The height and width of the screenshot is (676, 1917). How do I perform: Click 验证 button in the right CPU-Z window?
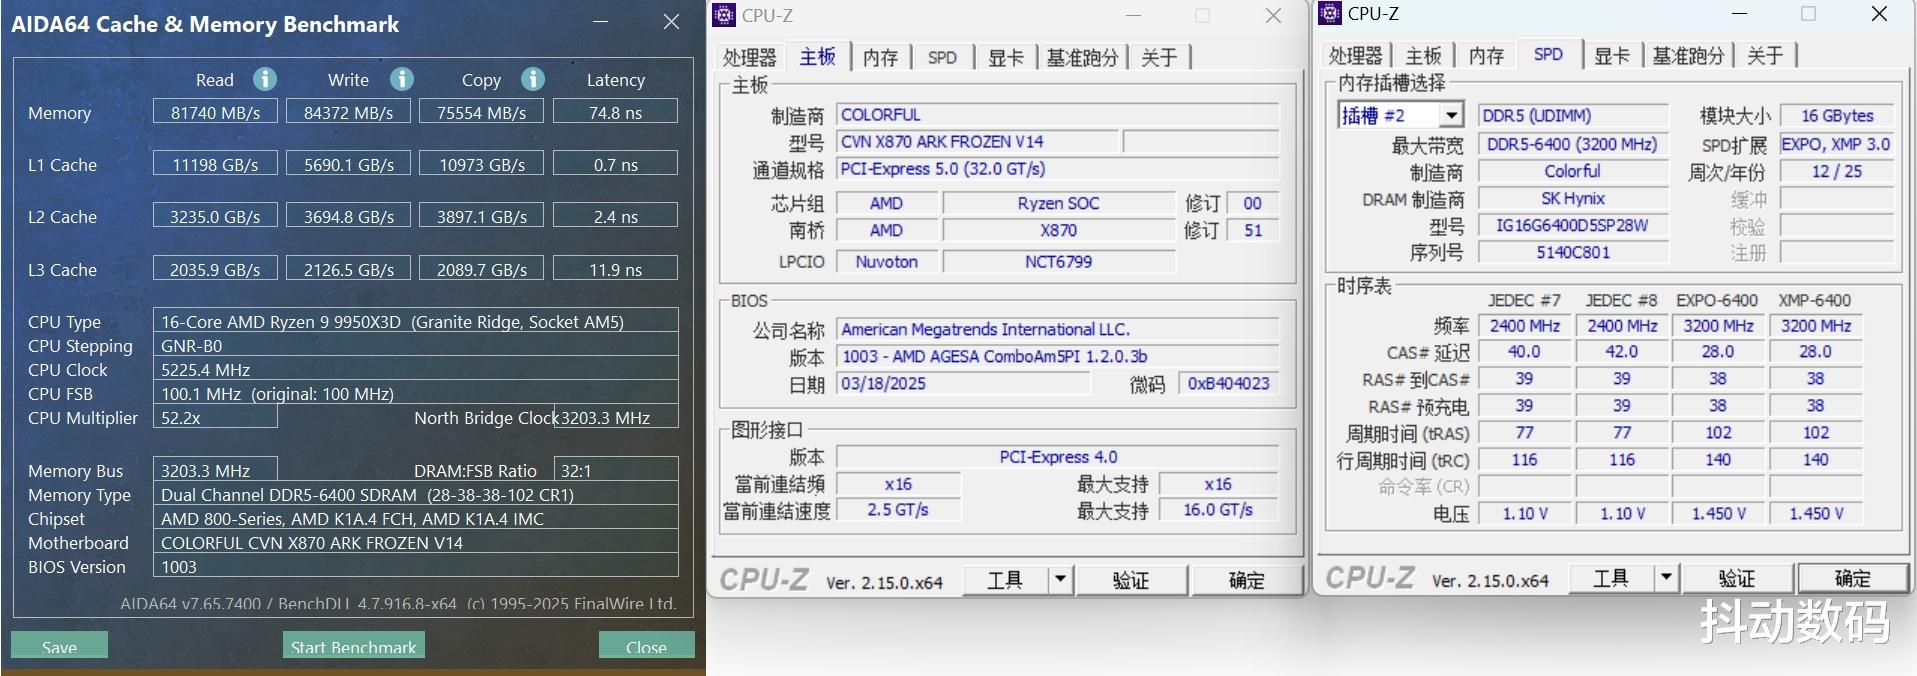pos(1737,577)
